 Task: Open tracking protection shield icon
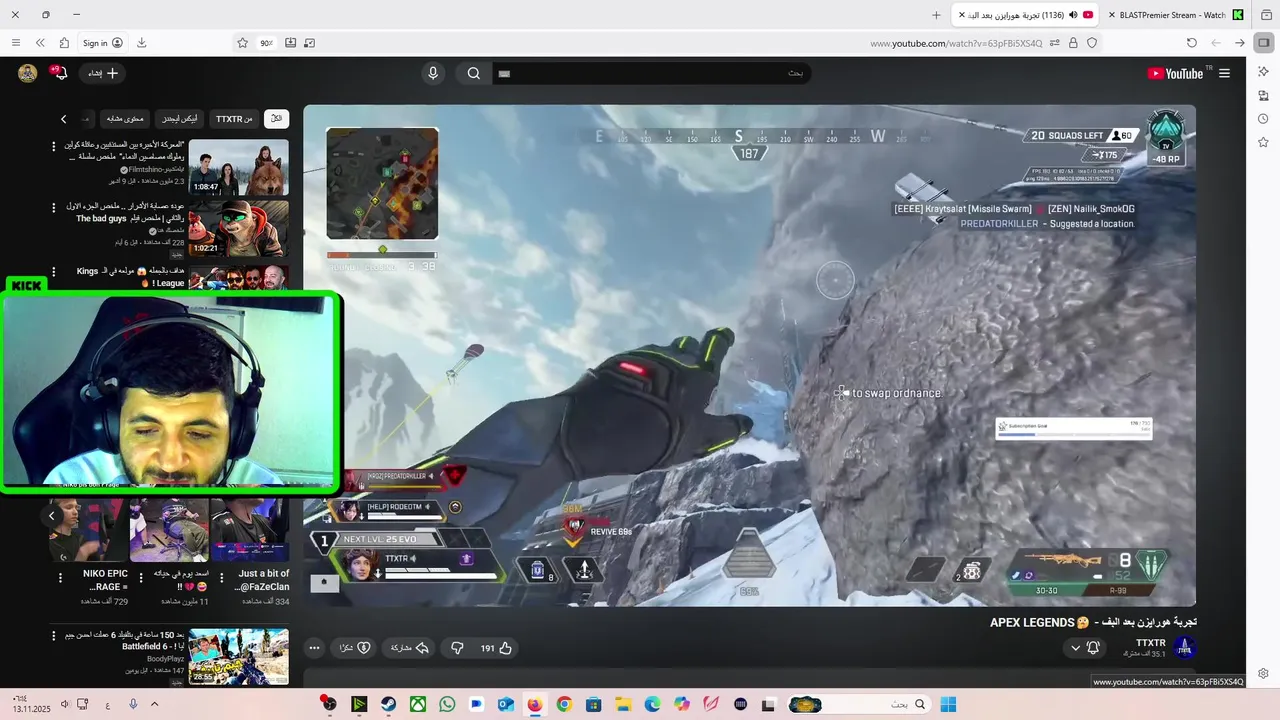point(1092,43)
